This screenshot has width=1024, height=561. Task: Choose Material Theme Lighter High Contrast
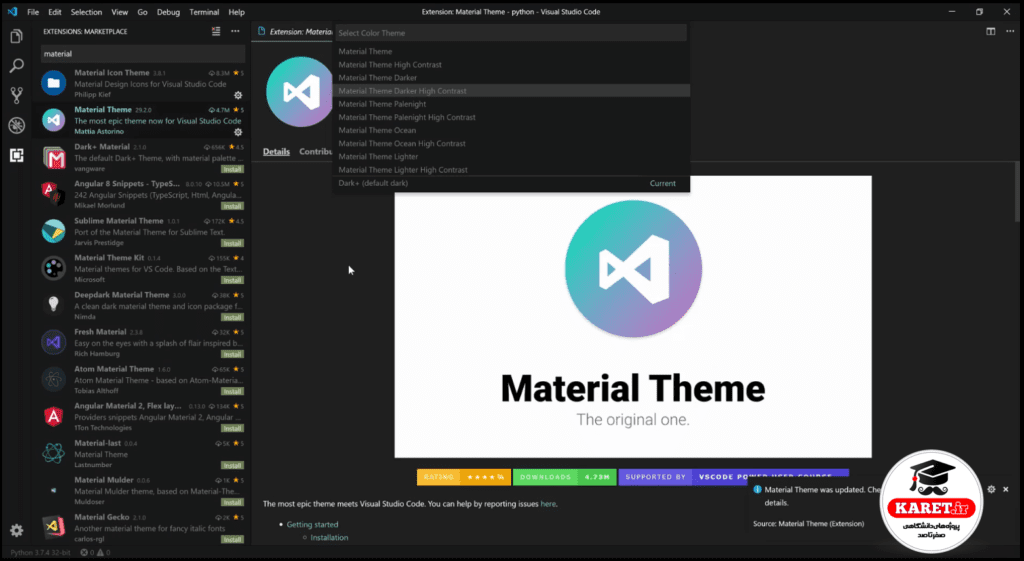tap(511, 169)
